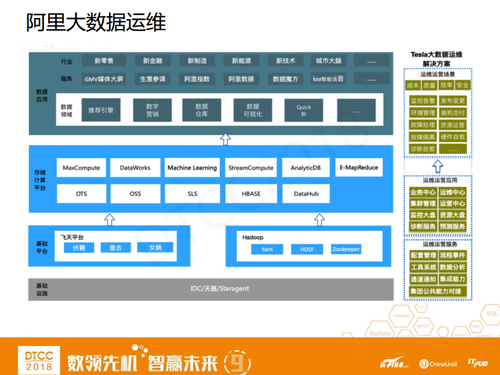The height and width of the screenshot is (375, 500).
Task: Click the DTCC 2018 logo
Action: tap(39, 361)
